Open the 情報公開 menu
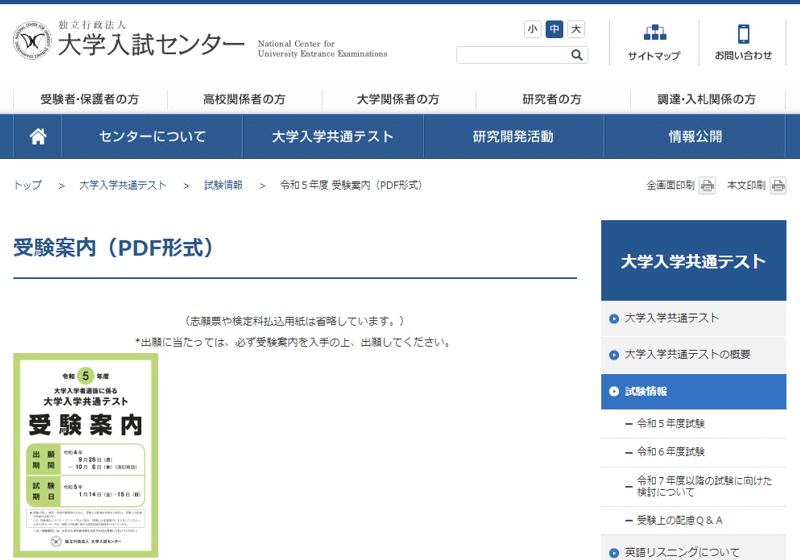The image size is (800, 560). (x=695, y=136)
